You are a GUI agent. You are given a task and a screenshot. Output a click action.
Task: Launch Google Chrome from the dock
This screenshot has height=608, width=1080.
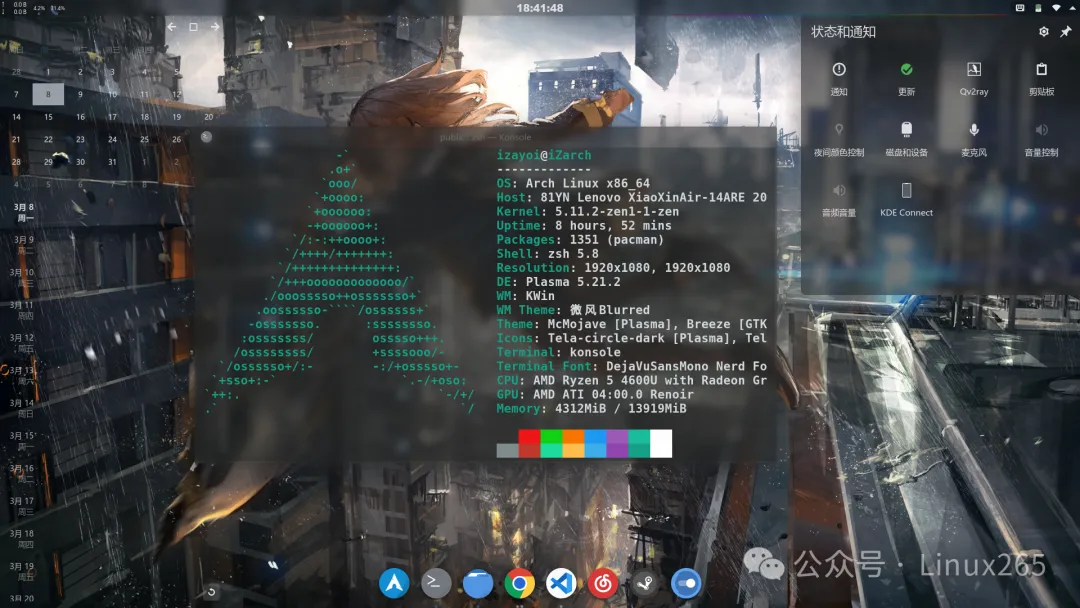click(x=519, y=584)
